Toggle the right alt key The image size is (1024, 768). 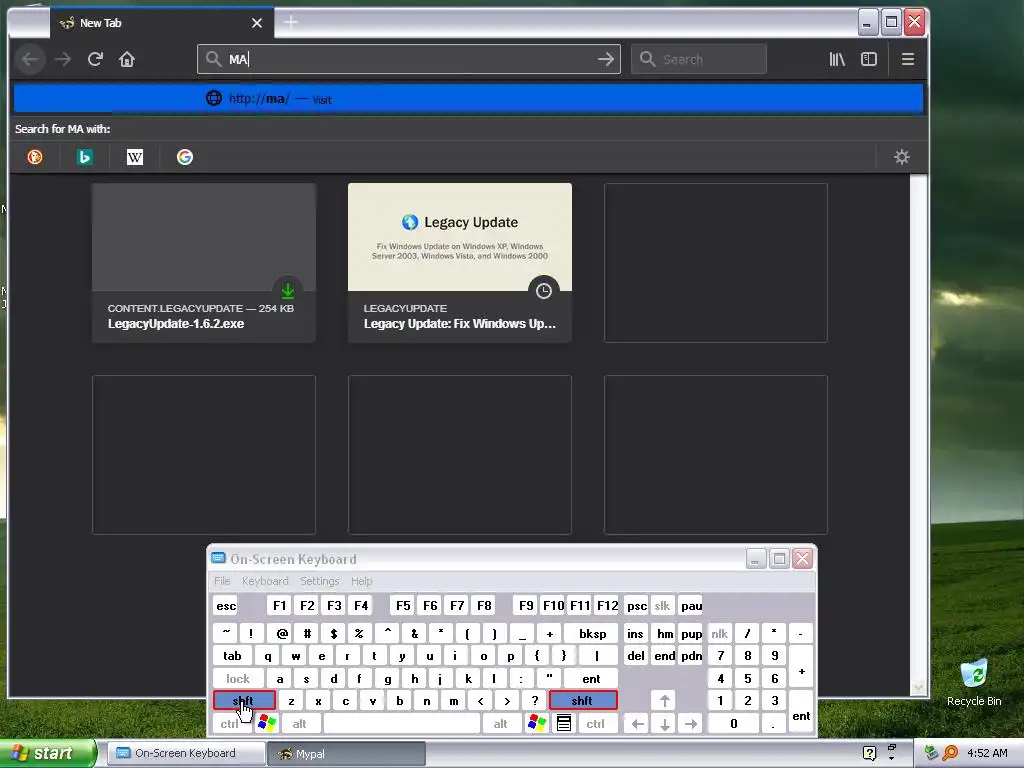point(501,723)
